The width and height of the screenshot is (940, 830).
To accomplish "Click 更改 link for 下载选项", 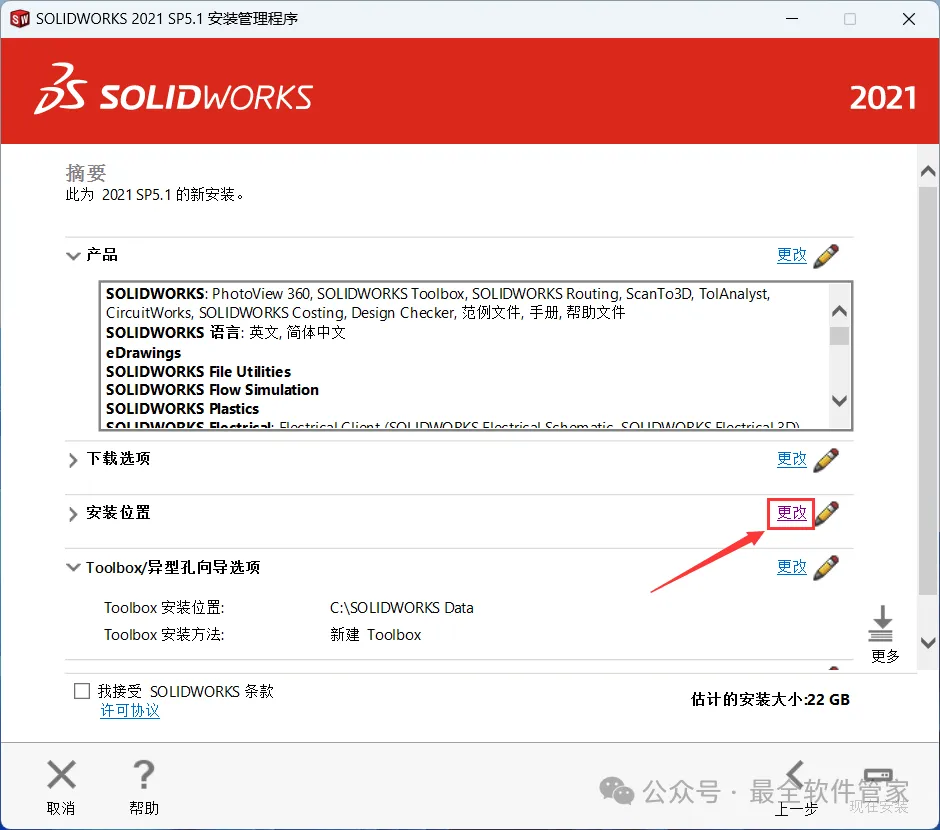I will pyautogui.click(x=792, y=458).
